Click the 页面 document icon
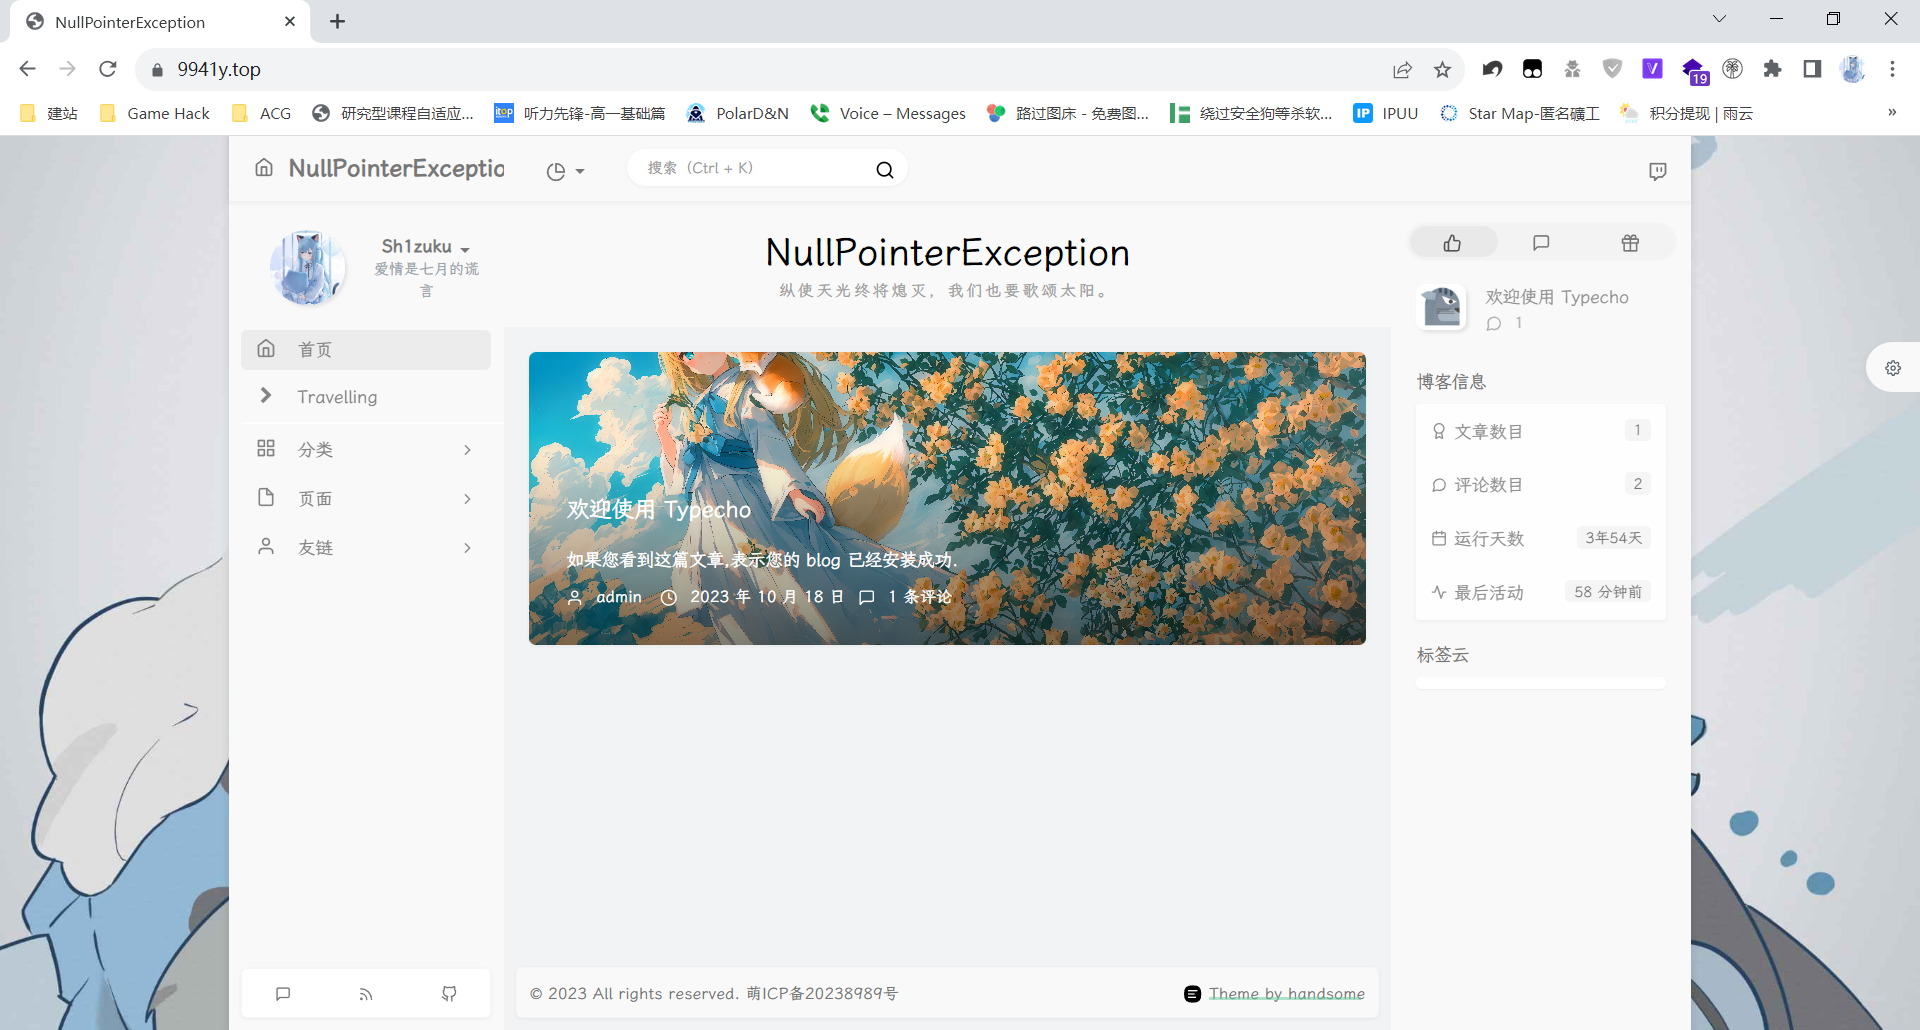 pyautogui.click(x=266, y=497)
